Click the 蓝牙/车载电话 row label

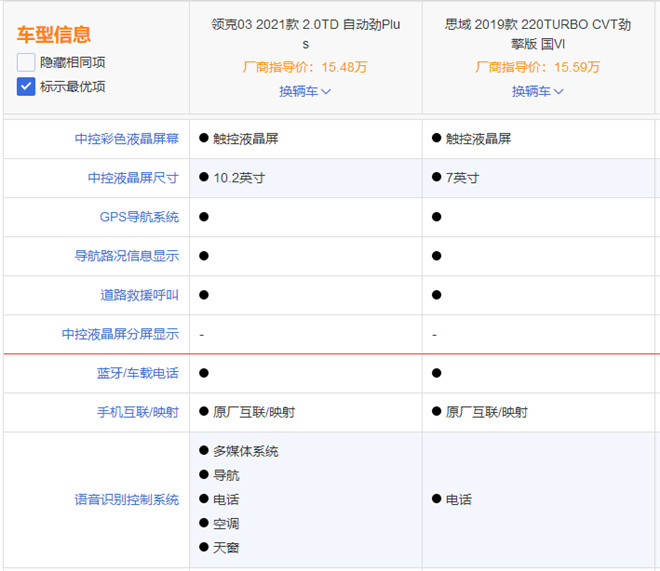[138, 373]
